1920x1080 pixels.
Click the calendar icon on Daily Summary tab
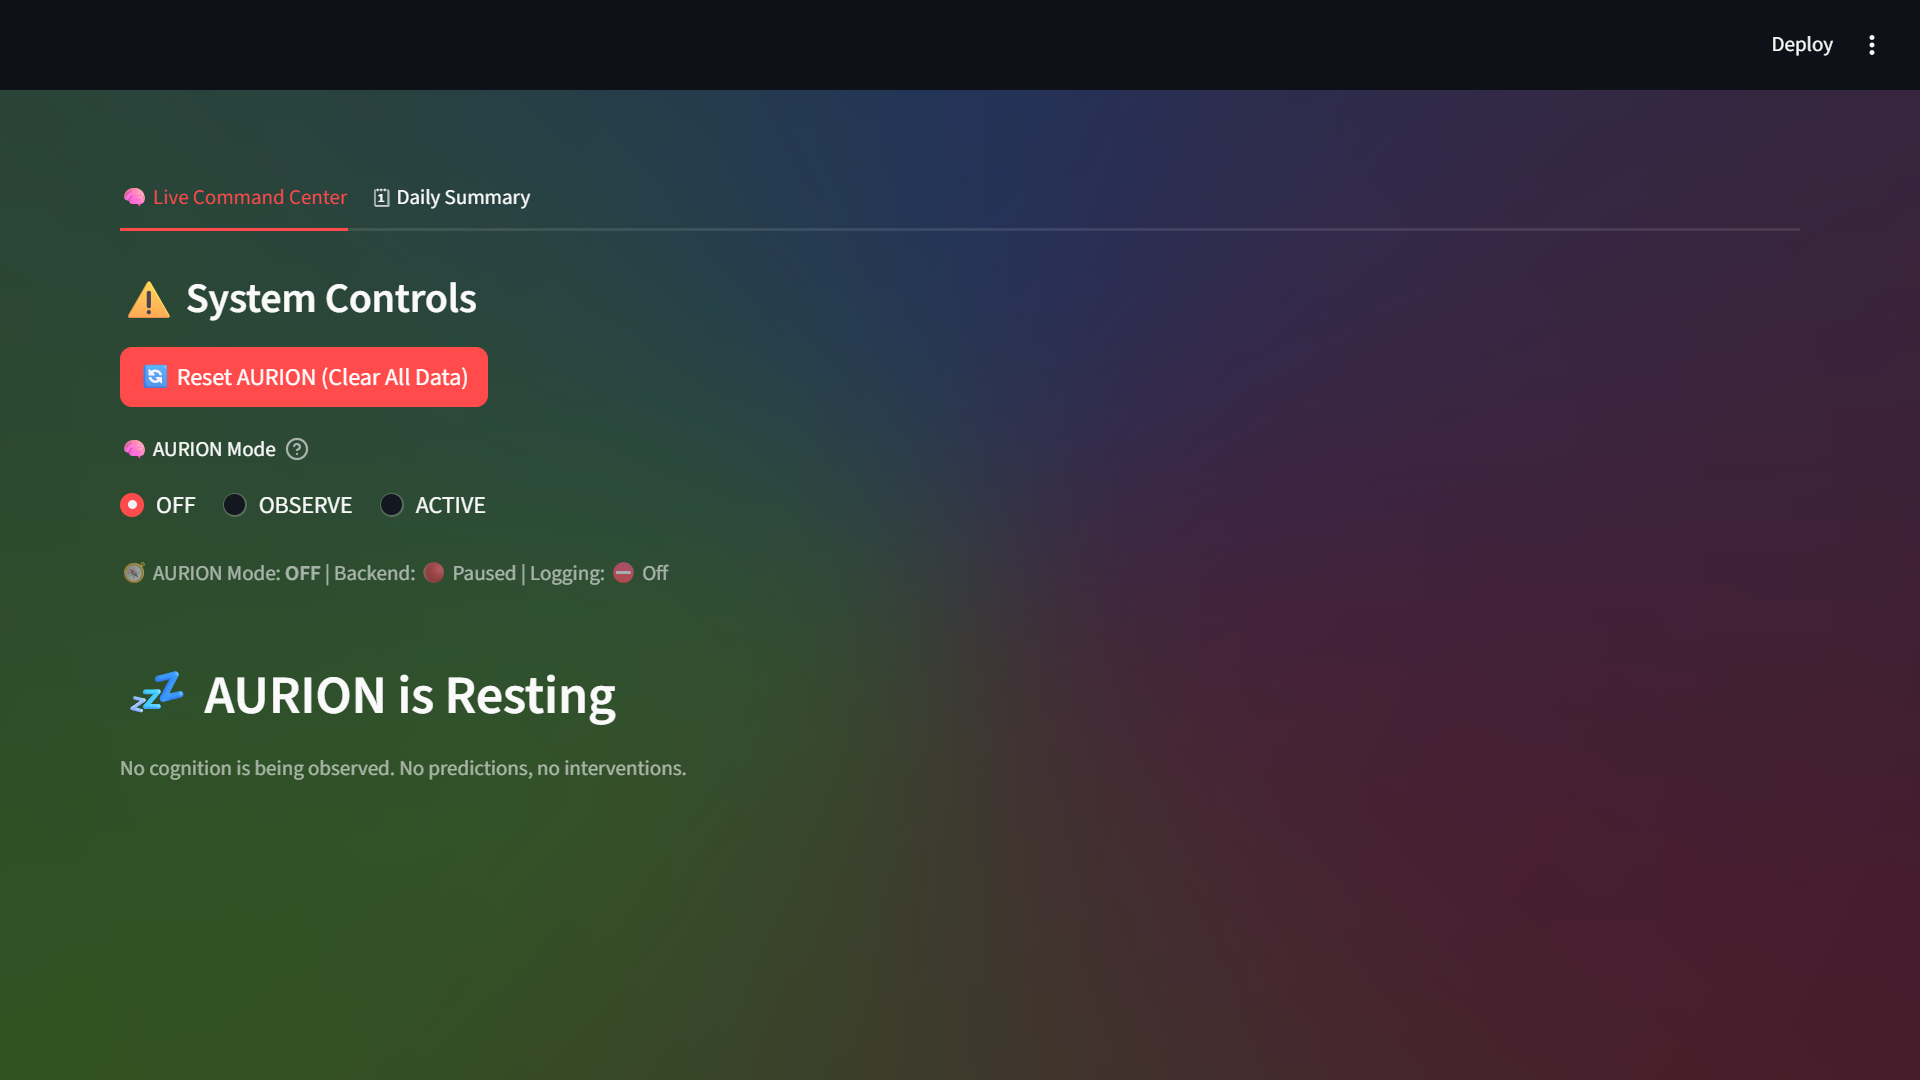pos(381,197)
